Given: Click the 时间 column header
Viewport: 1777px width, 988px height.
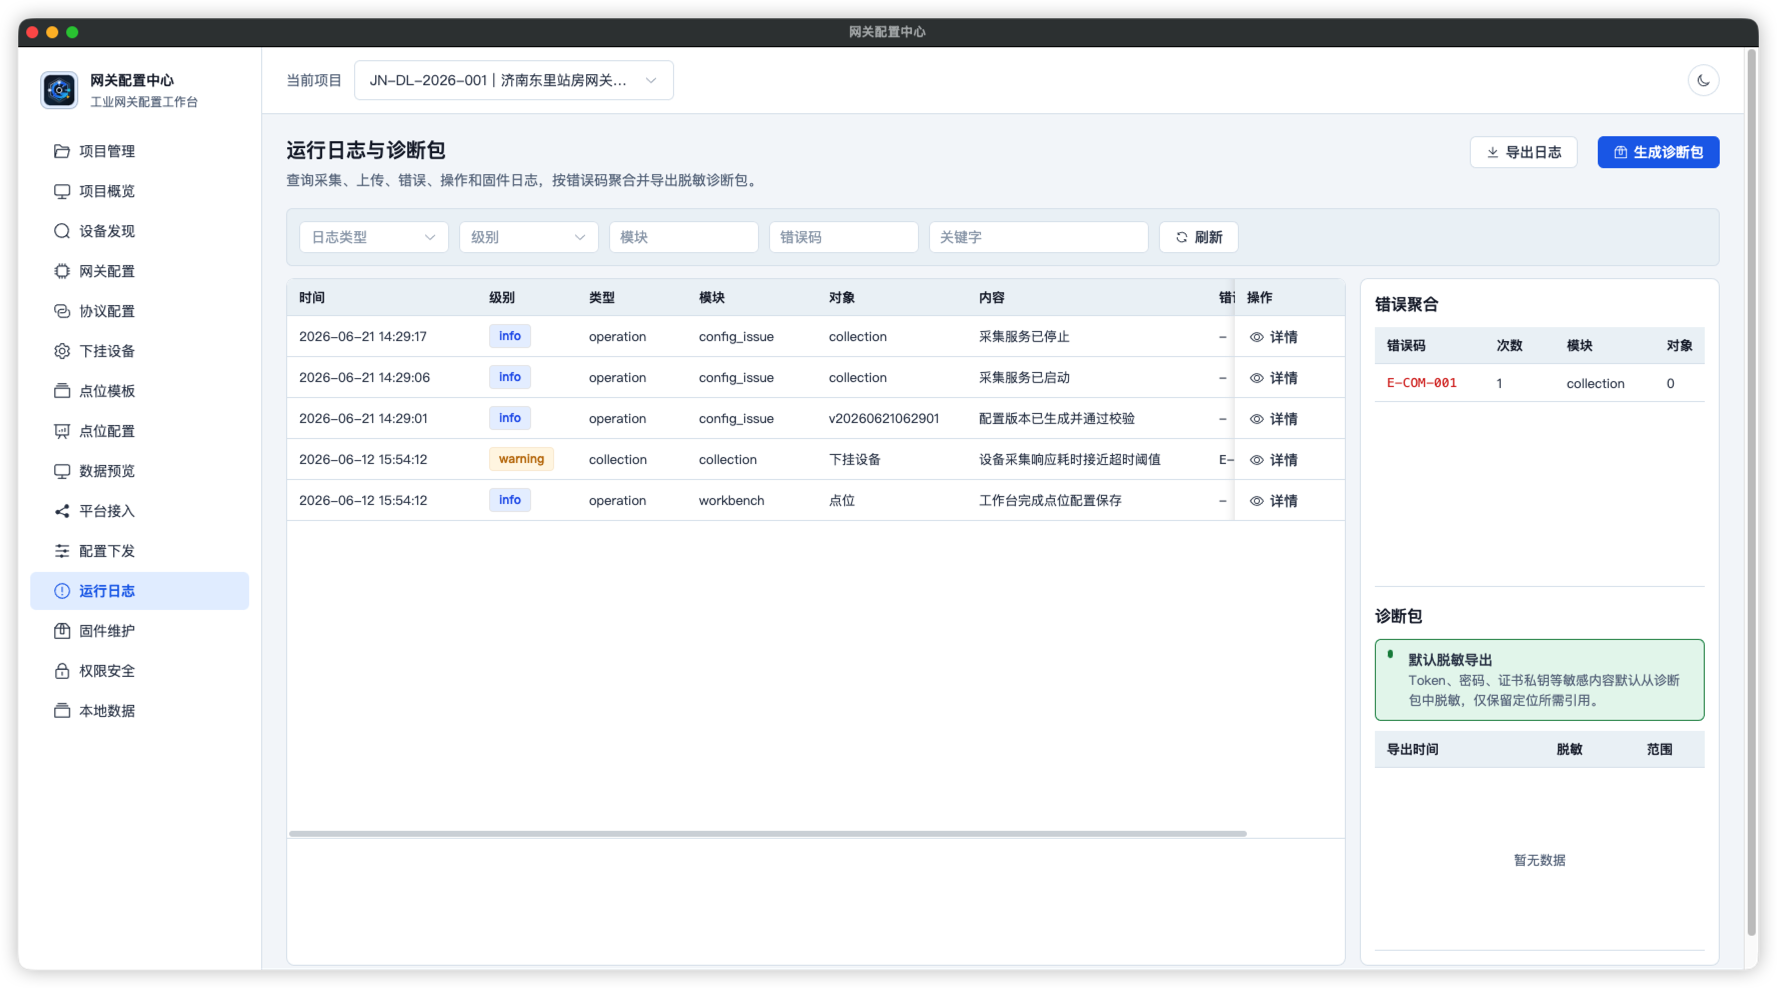Looking at the screenshot, I should click(312, 298).
